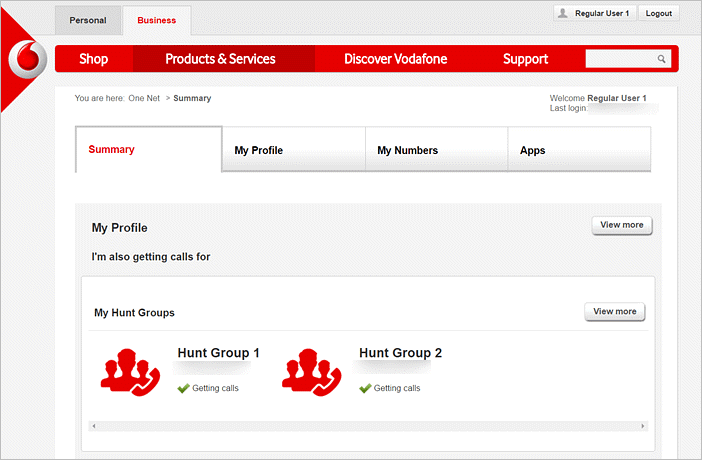
Task: Open Products & Services menu
Action: (220, 59)
